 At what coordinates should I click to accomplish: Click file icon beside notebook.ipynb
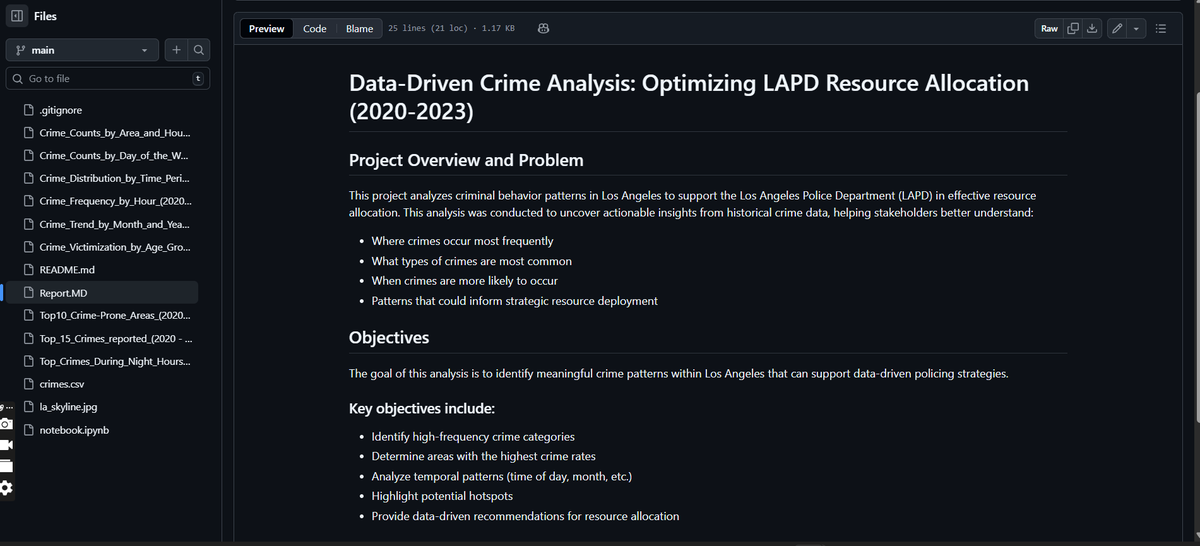tap(29, 430)
